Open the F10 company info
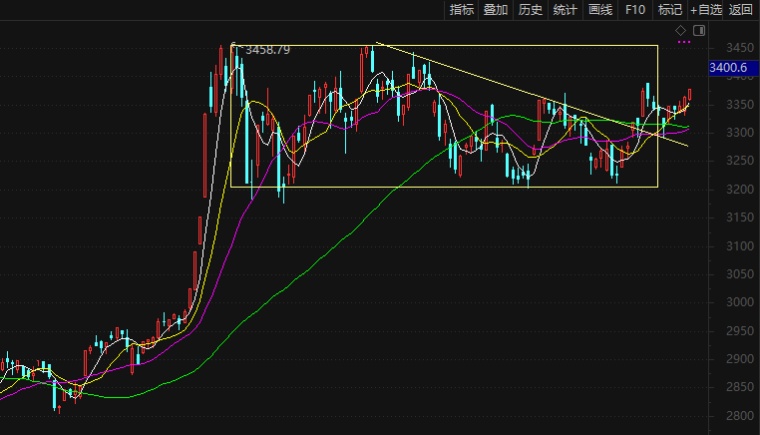Image resolution: width=760 pixels, height=435 pixels. [635, 10]
